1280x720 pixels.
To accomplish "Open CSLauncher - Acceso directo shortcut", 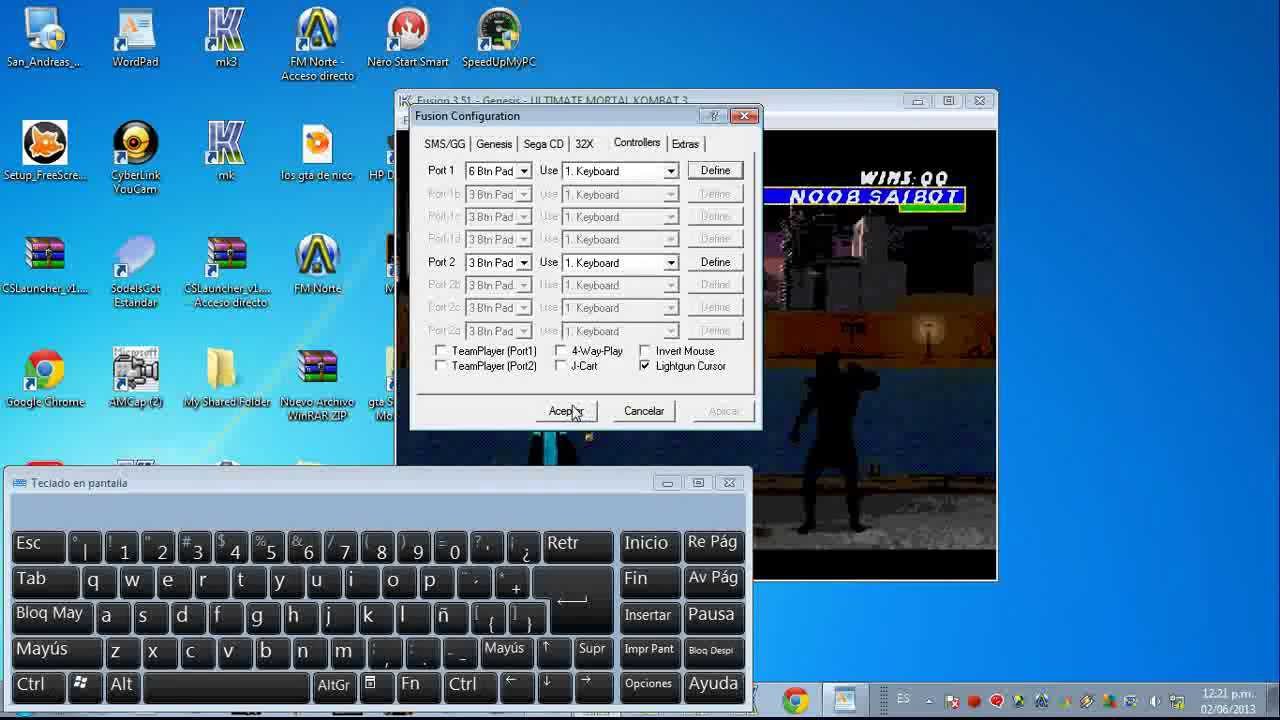I will [x=226, y=271].
